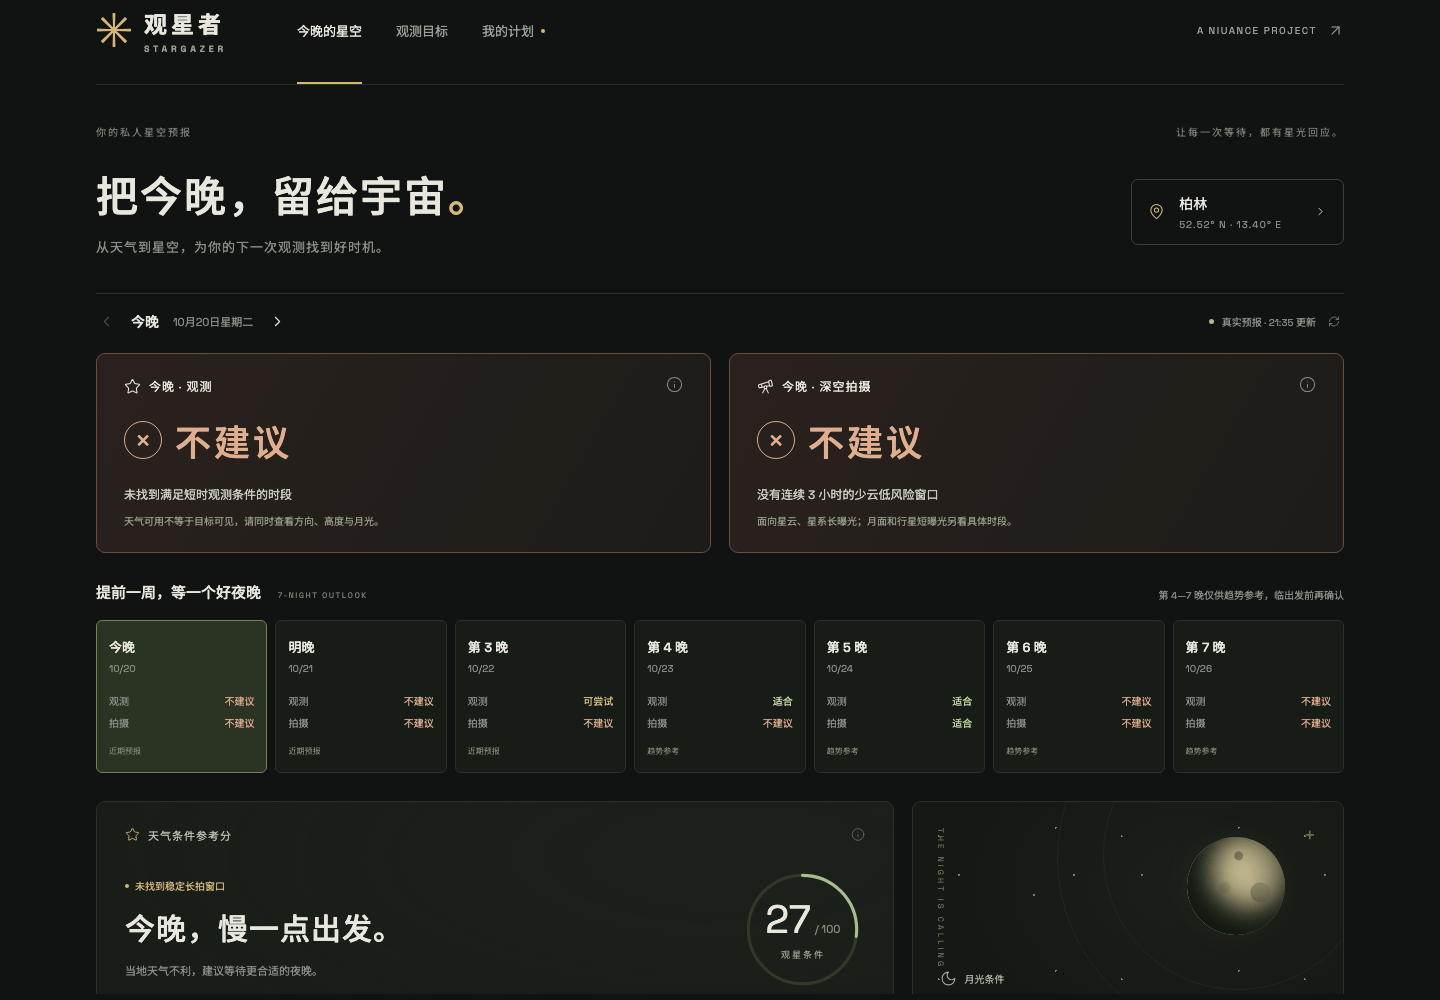
Task: Click the X circle icon on 观测 card
Action: pyautogui.click(x=143, y=440)
